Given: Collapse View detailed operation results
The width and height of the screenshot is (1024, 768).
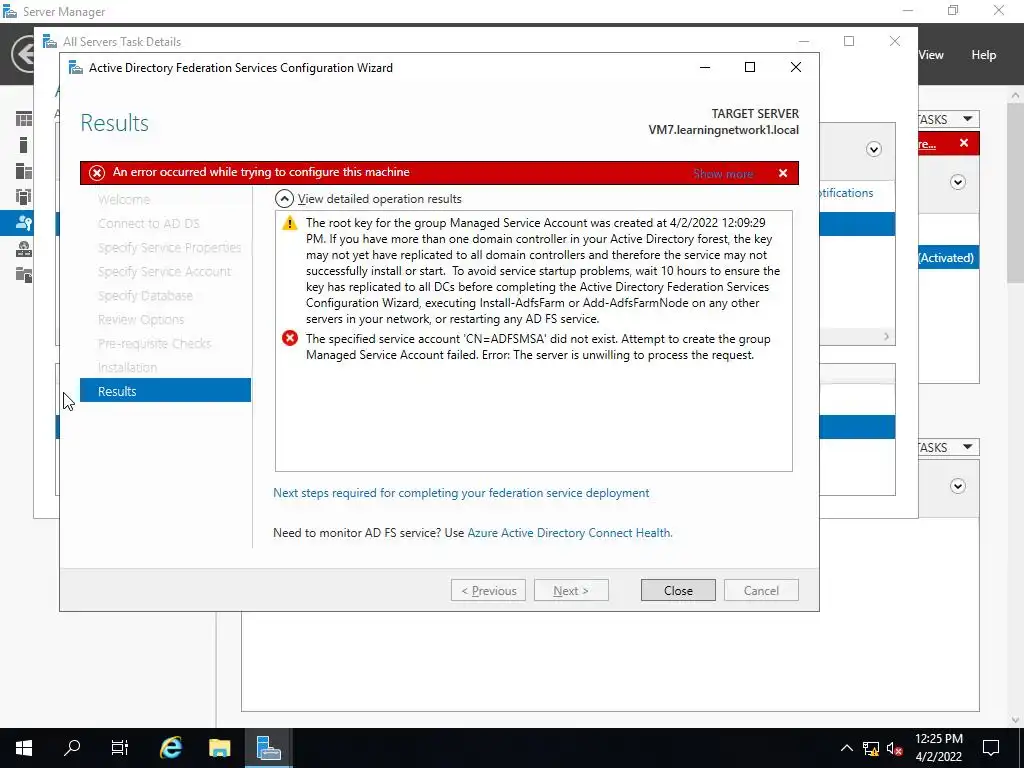Looking at the screenshot, I should 283,199.
